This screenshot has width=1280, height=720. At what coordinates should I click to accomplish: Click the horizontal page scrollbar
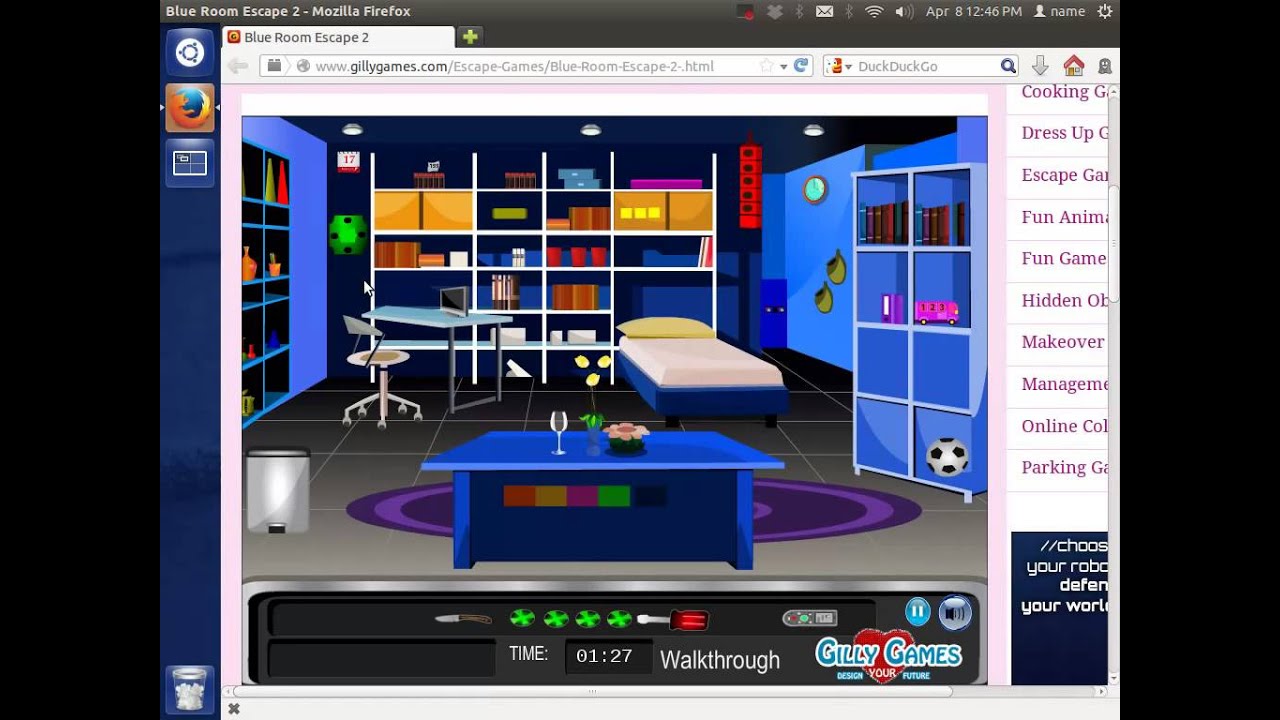tap(592, 691)
